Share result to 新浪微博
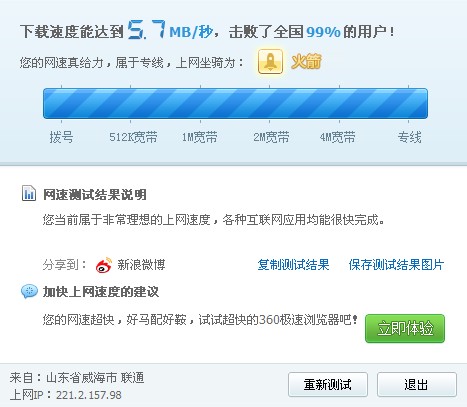 tap(141, 265)
